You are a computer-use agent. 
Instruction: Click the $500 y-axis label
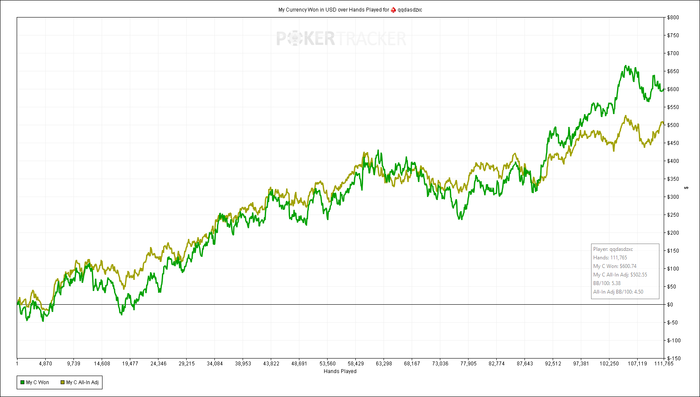[673, 125]
